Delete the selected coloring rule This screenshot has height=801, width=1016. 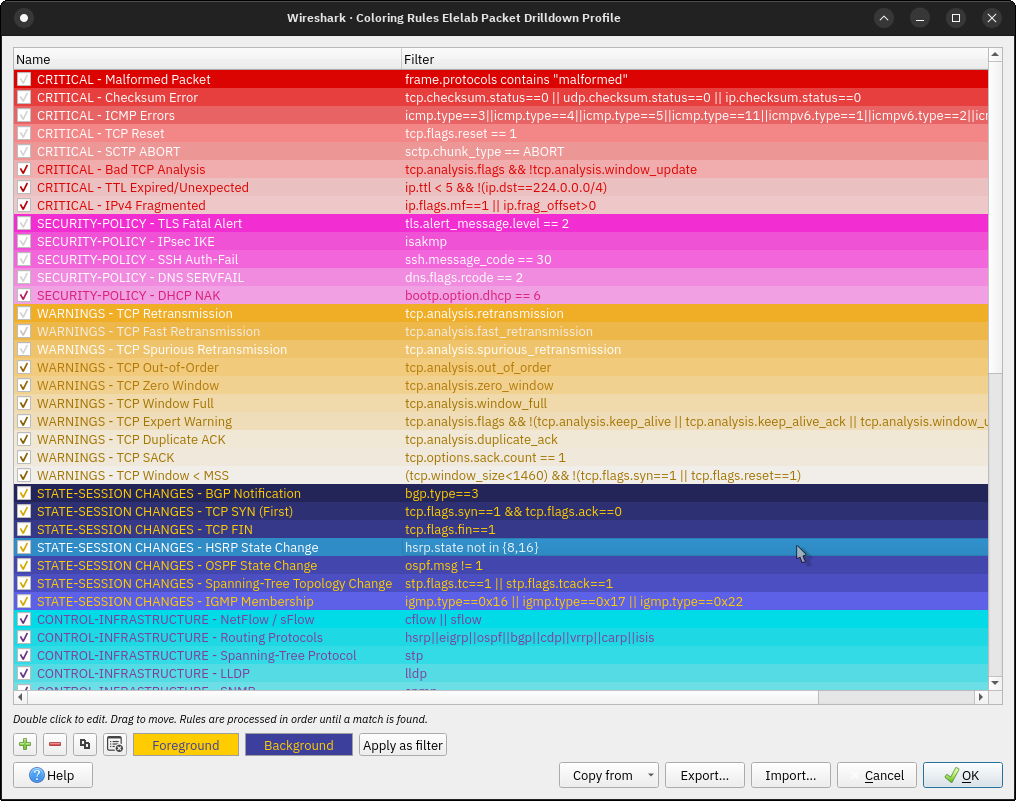click(54, 744)
